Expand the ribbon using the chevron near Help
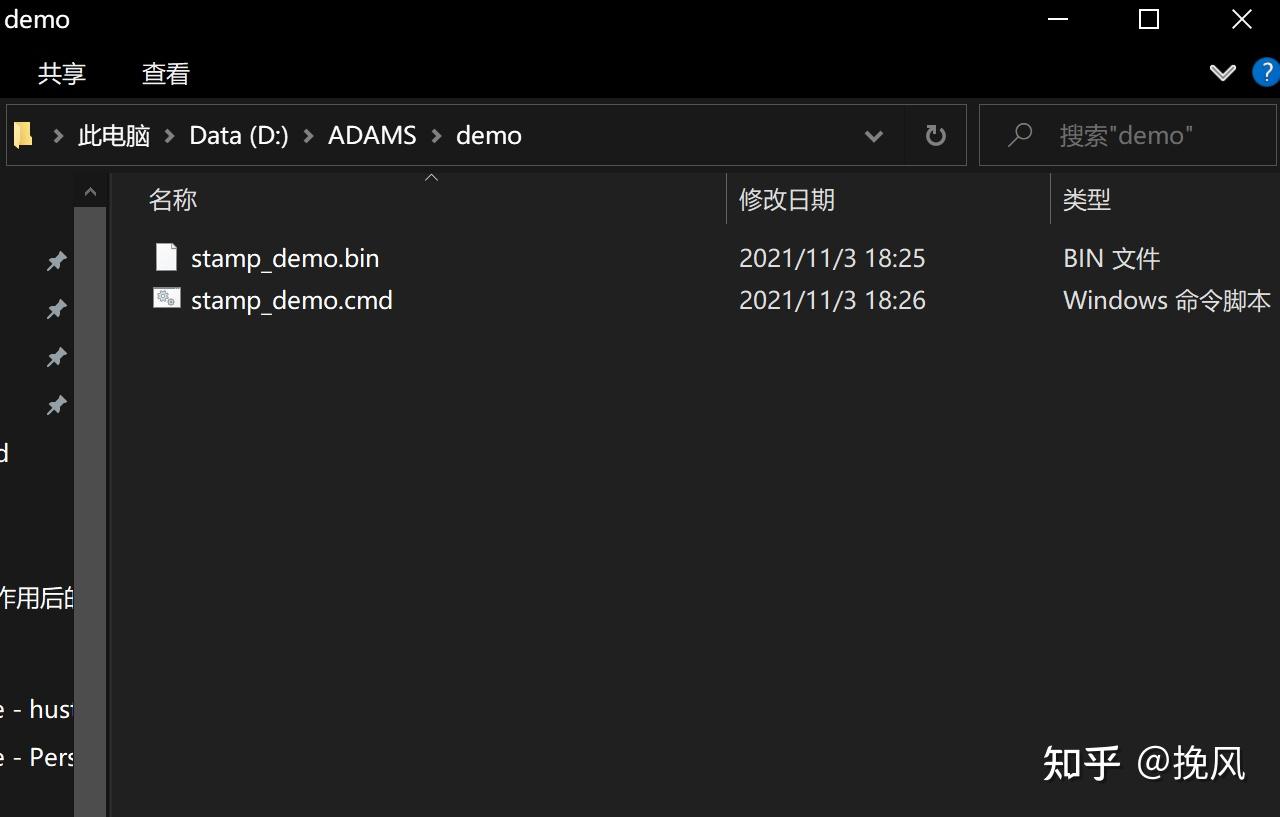This screenshot has height=817, width=1280. pos(1222,72)
